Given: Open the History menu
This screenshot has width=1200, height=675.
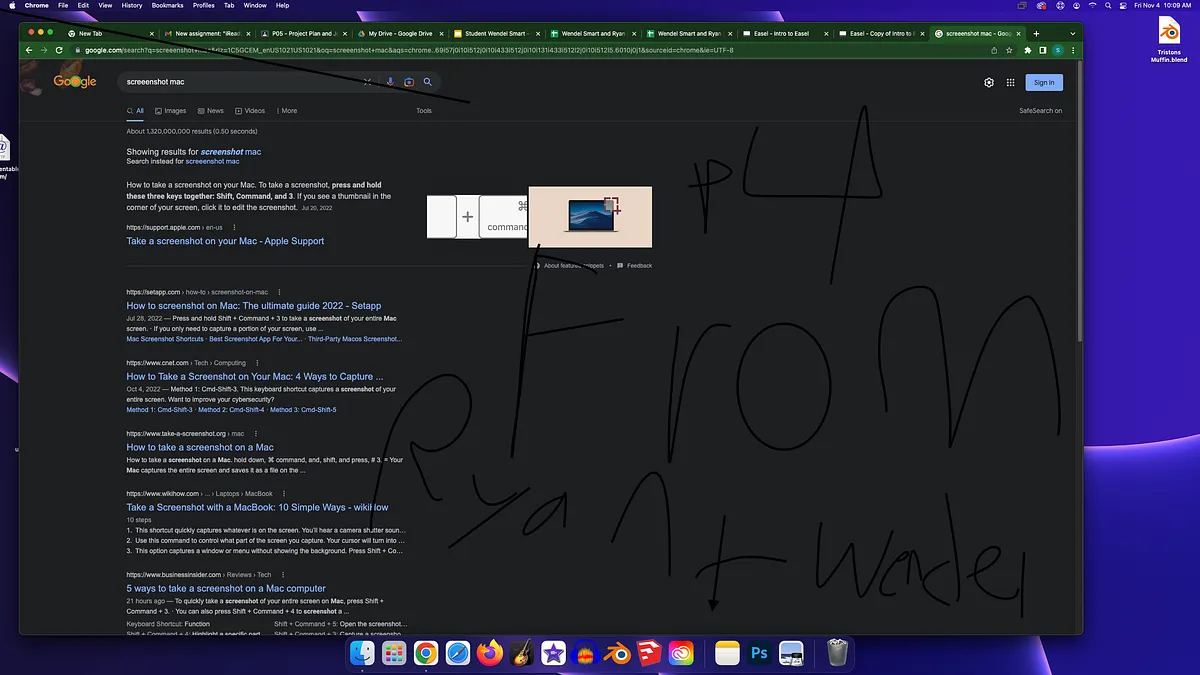Looking at the screenshot, I should tap(132, 5).
